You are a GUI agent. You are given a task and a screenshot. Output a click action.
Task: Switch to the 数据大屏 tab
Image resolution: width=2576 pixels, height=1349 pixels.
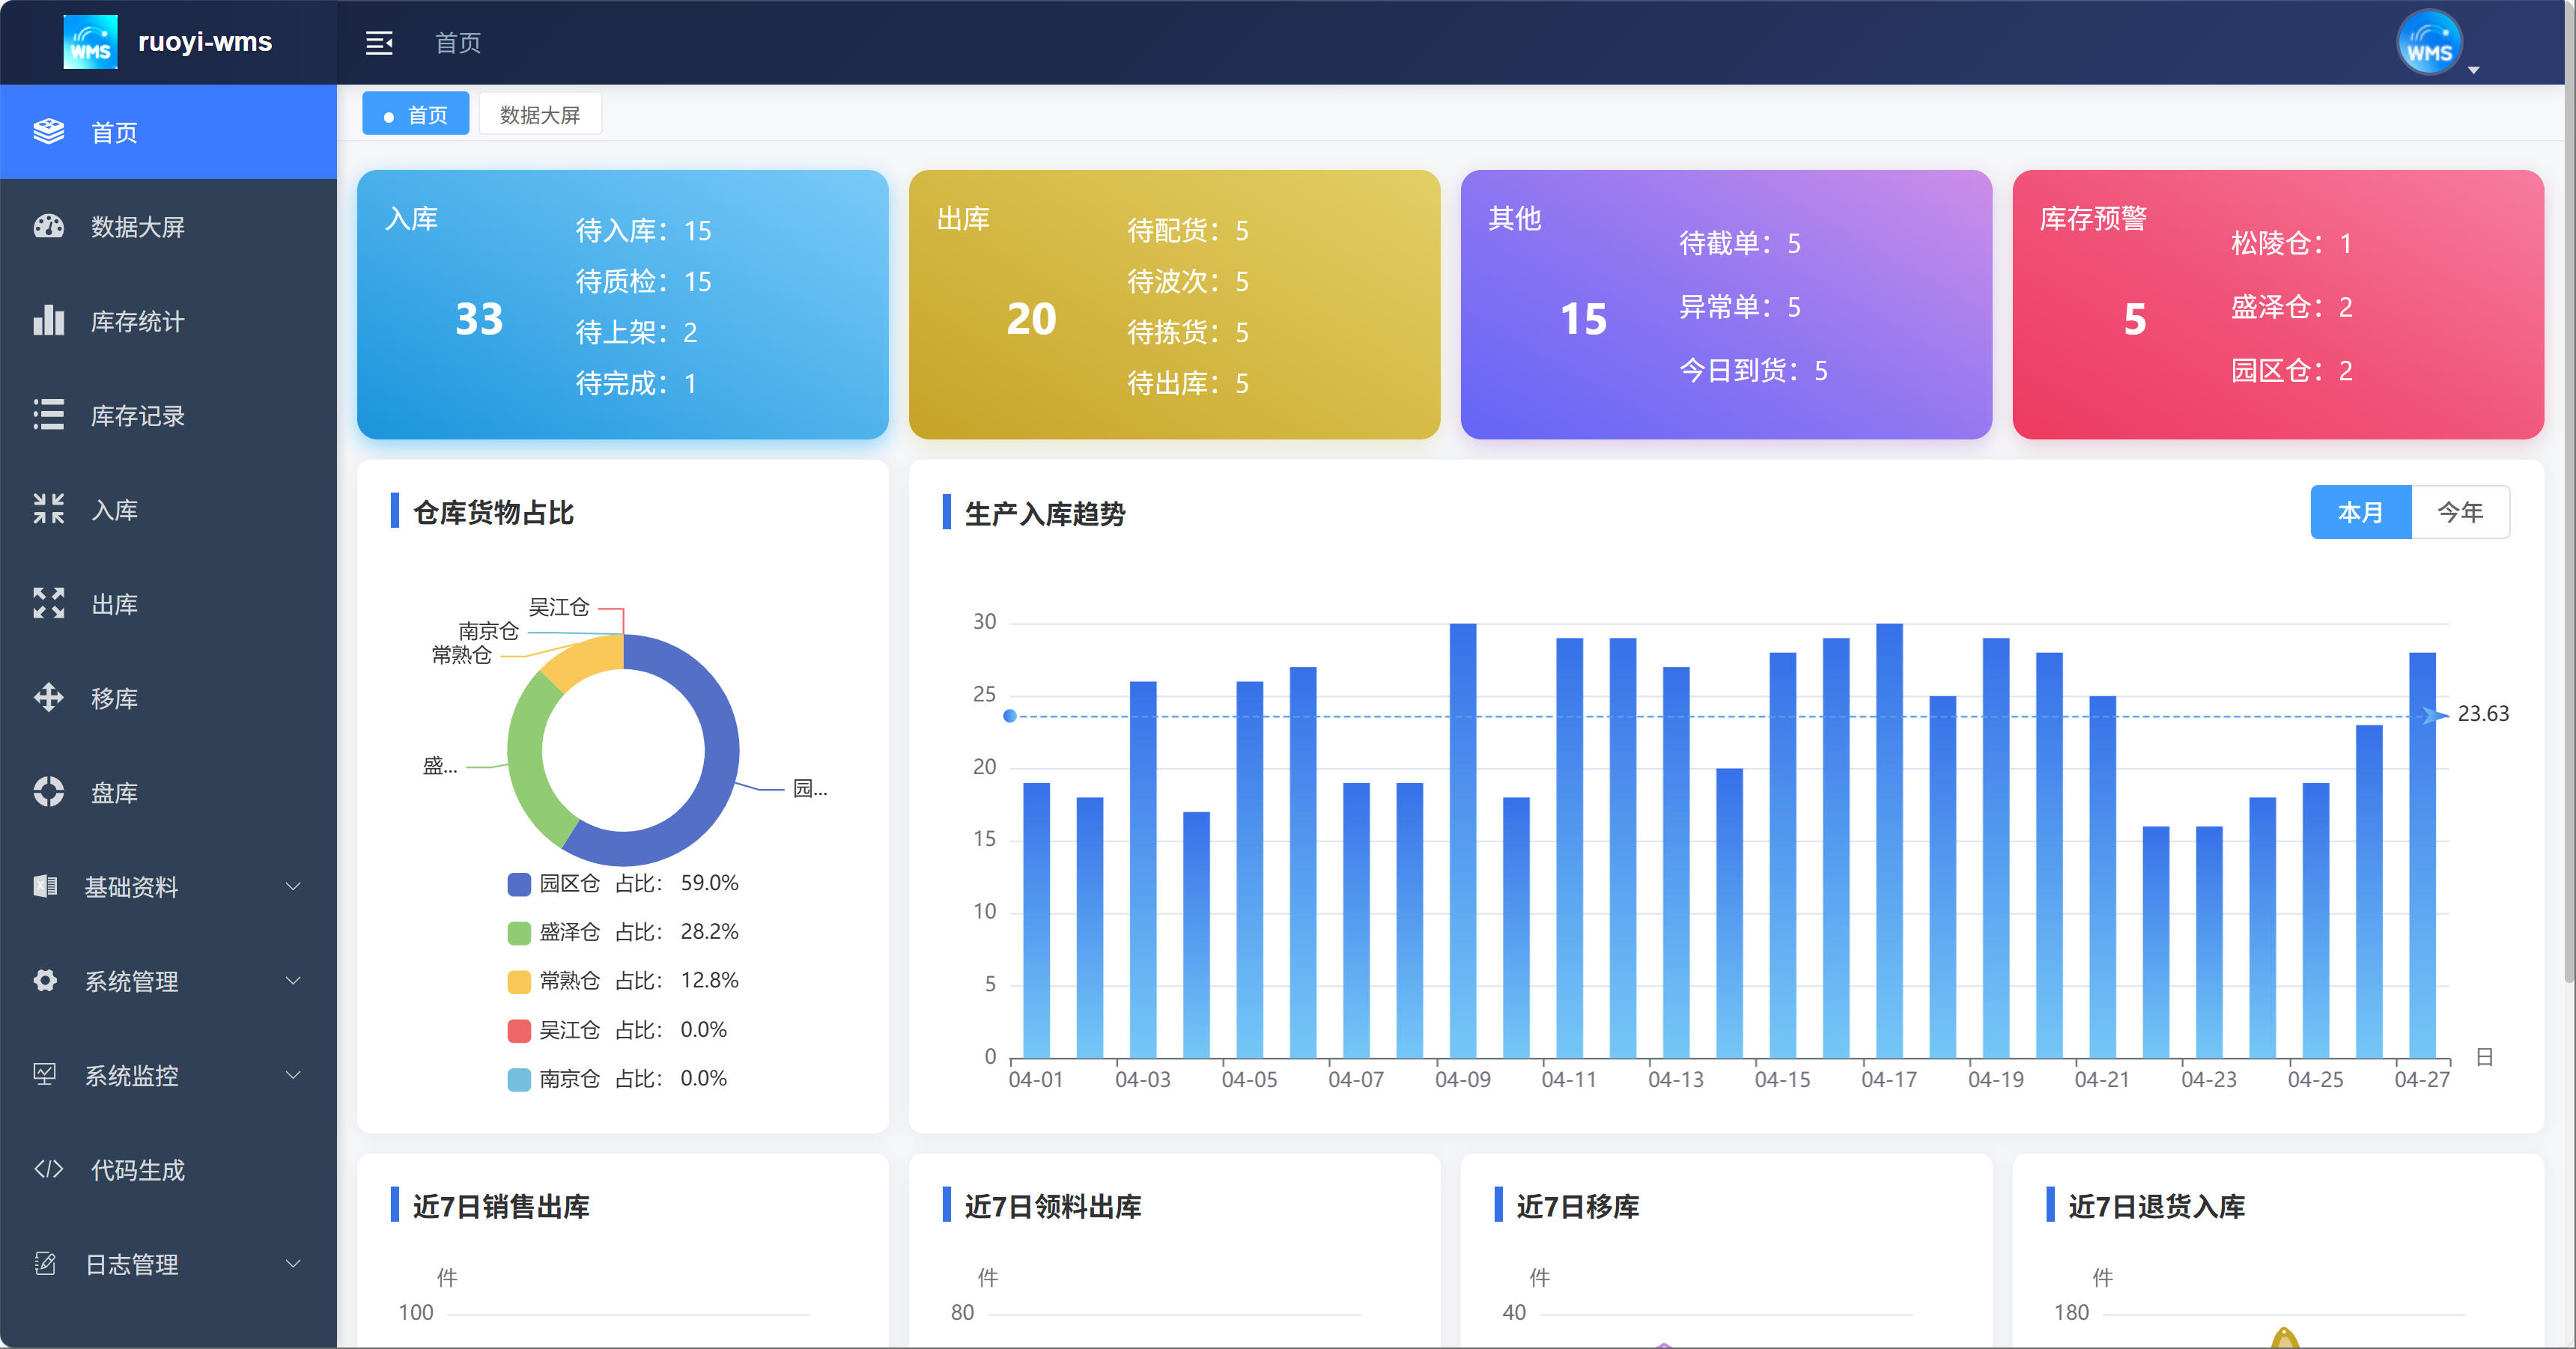coord(540,115)
